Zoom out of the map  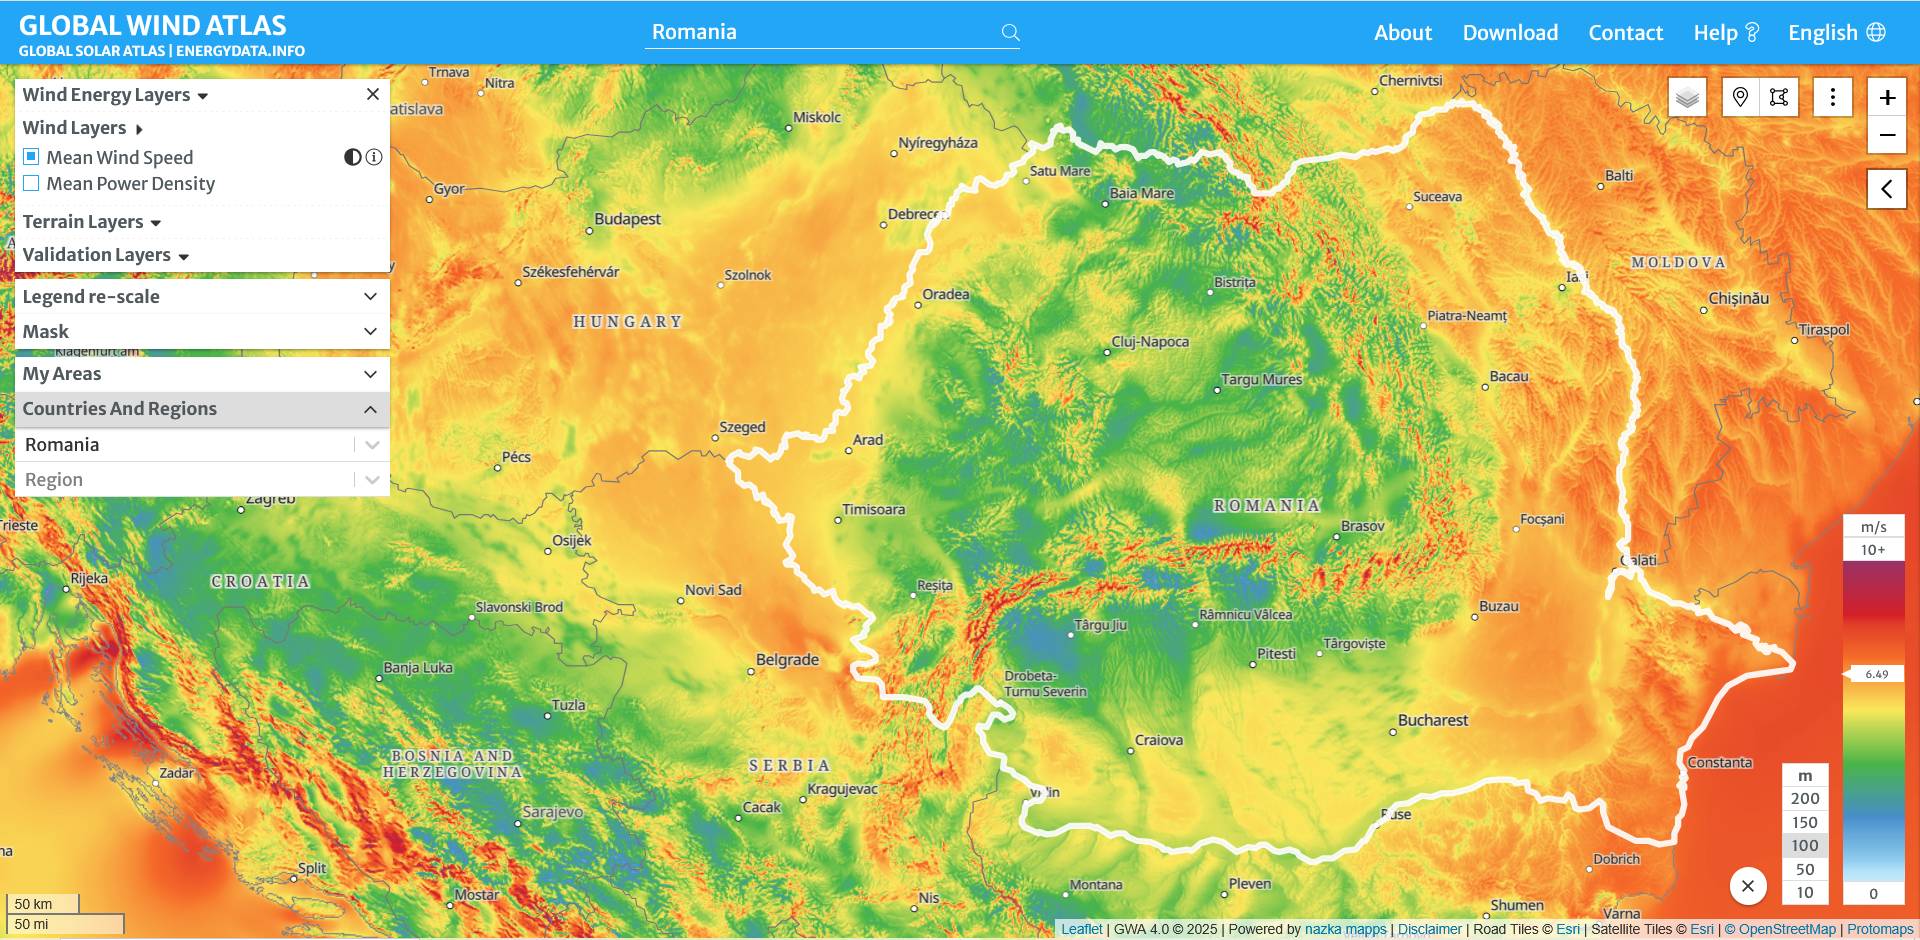pyautogui.click(x=1887, y=135)
